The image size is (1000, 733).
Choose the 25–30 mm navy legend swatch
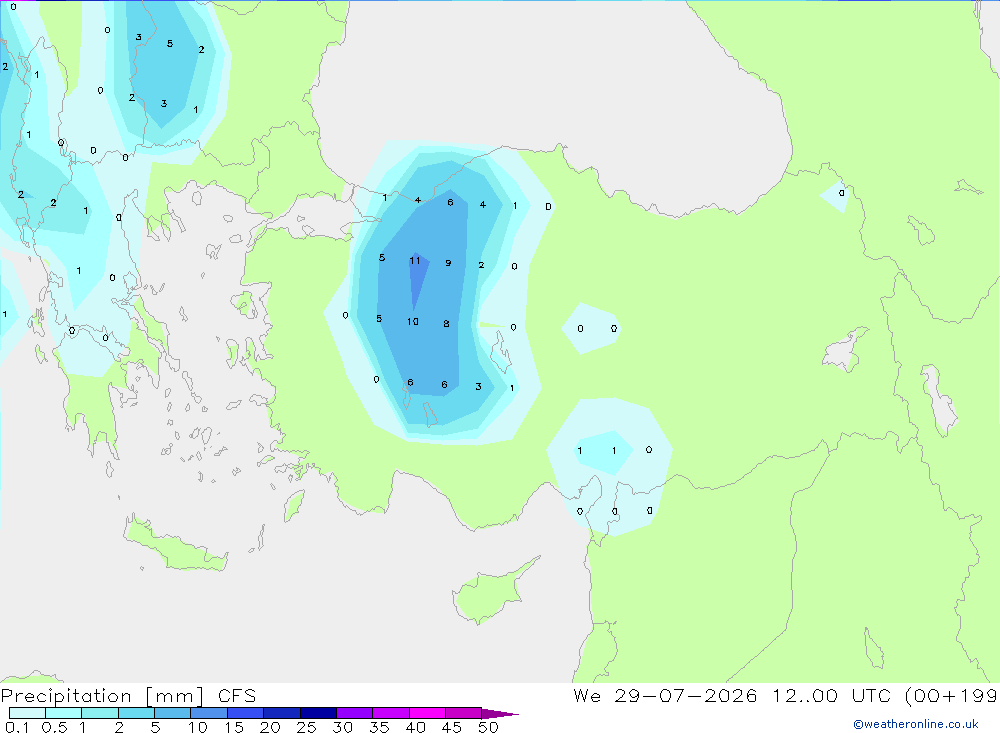(x=318, y=713)
